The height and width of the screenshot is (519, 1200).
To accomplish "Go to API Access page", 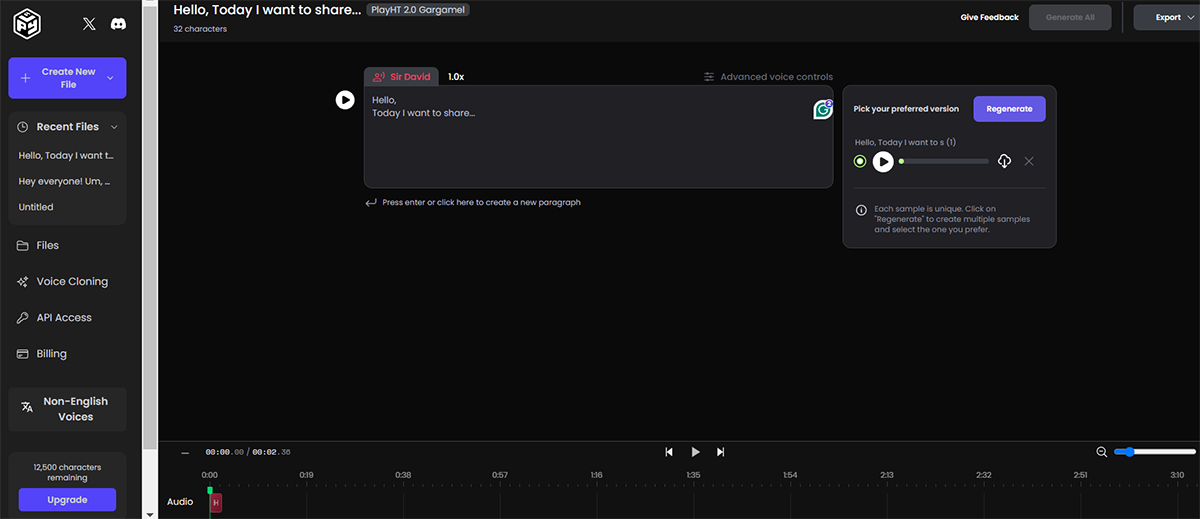I will (x=64, y=318).
